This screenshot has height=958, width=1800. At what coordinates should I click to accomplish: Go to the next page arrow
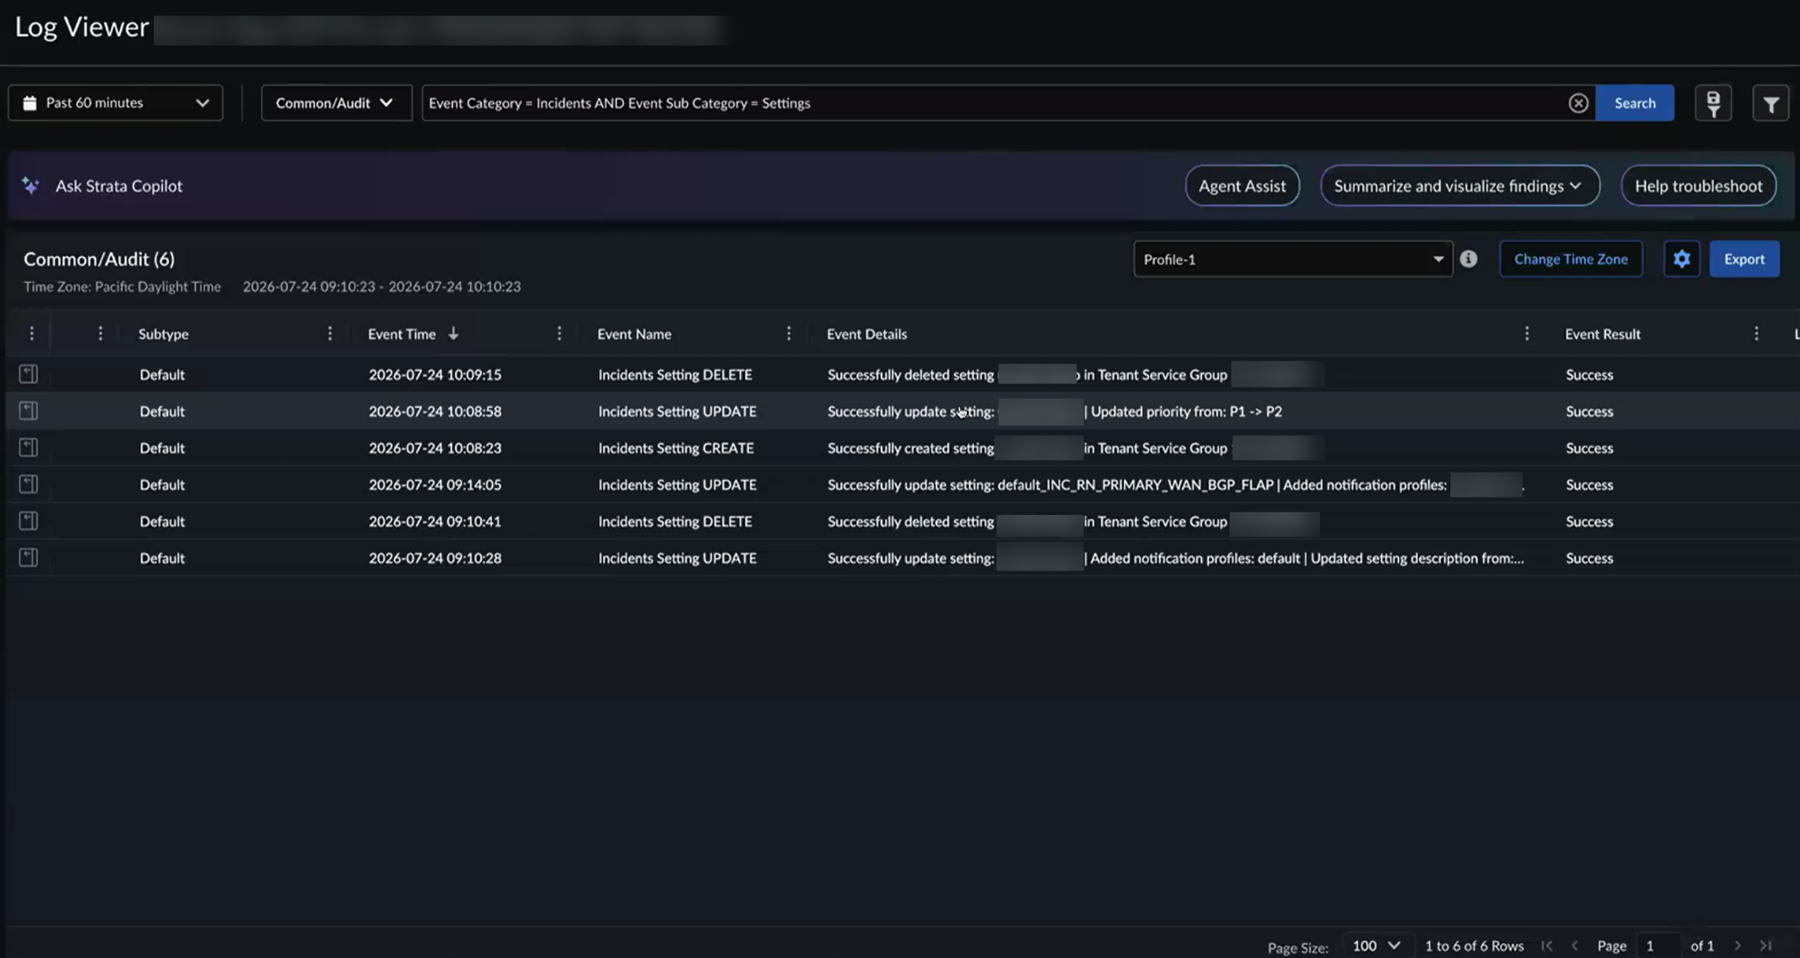[1738, 946]
